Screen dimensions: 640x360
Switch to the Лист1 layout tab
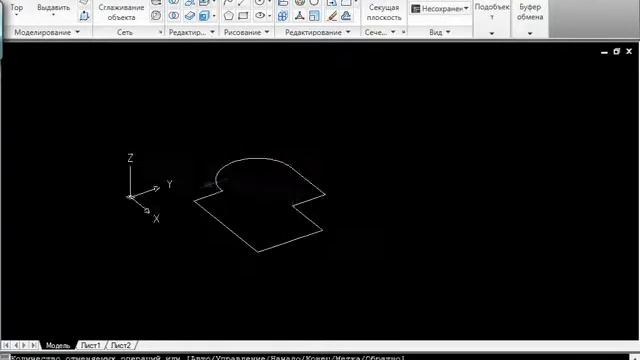point(90,345)
